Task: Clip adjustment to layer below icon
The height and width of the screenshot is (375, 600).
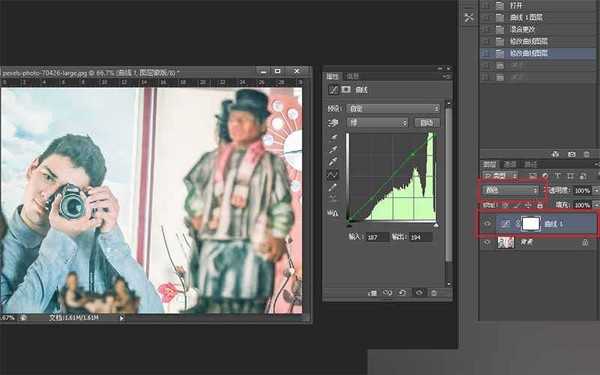Action: 372,293
